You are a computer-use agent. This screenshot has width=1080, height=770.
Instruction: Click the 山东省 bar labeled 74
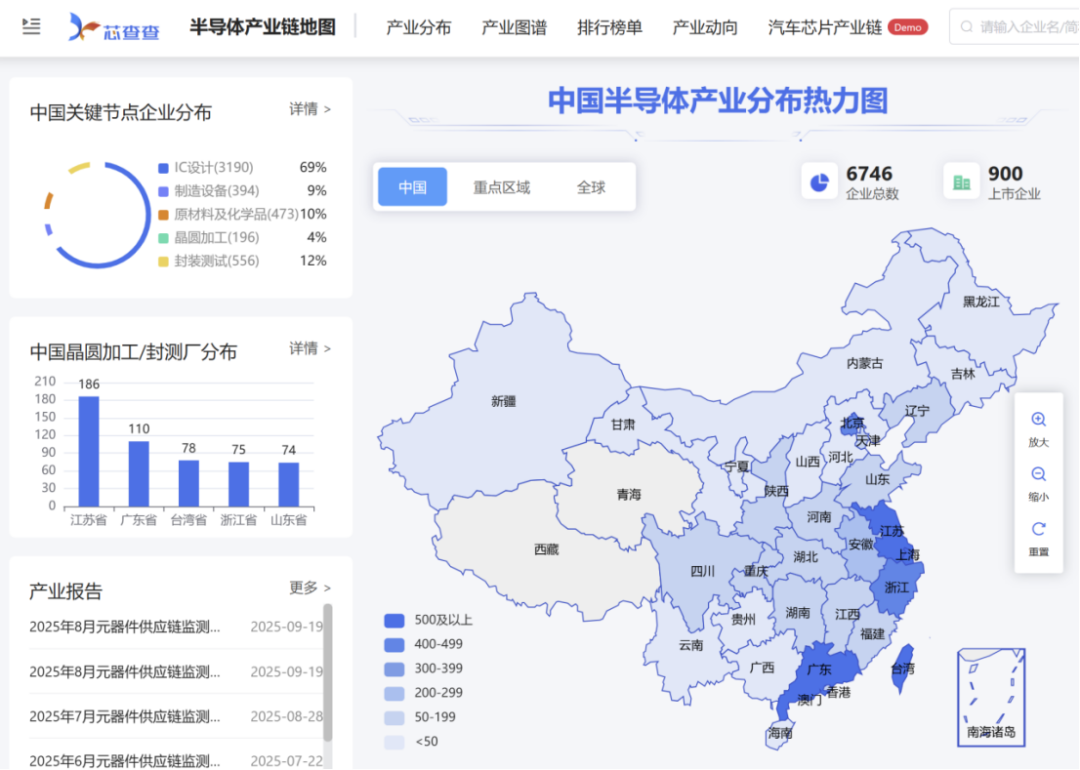(x=289, y=484)
